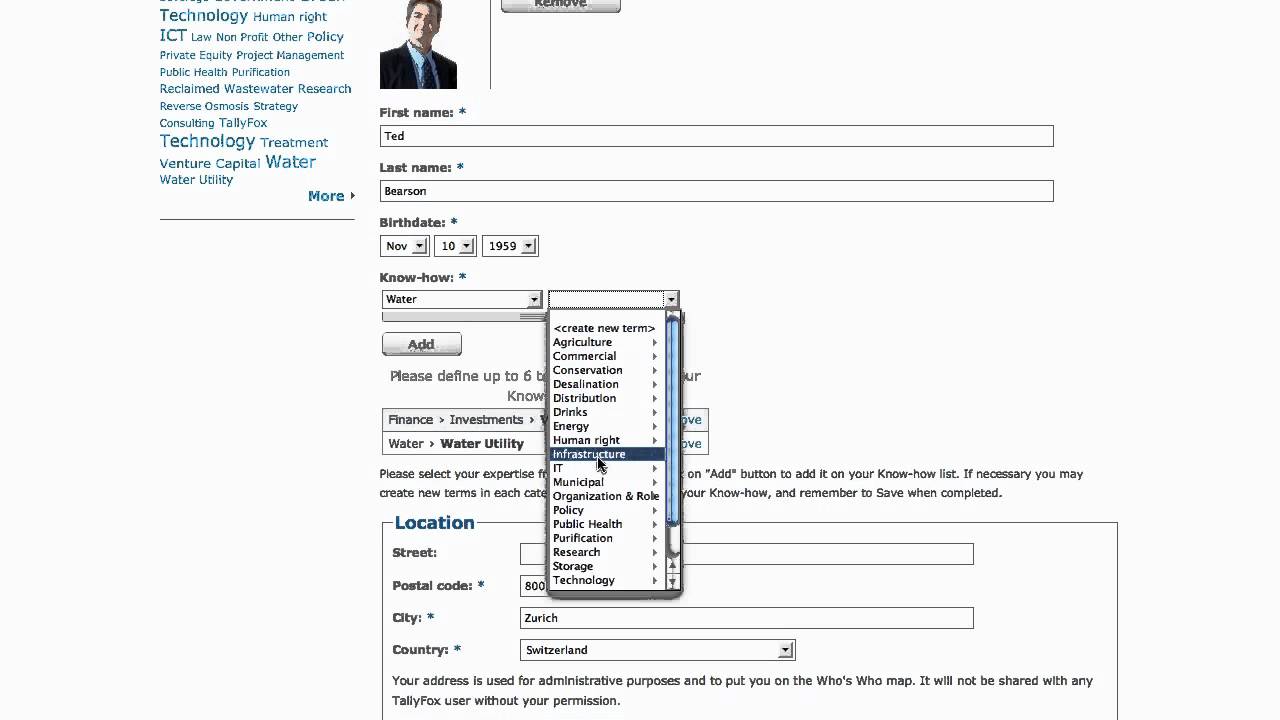Select Agriculture from the know-how list
Screen dimensions: 1280x720
coord(582,342)
